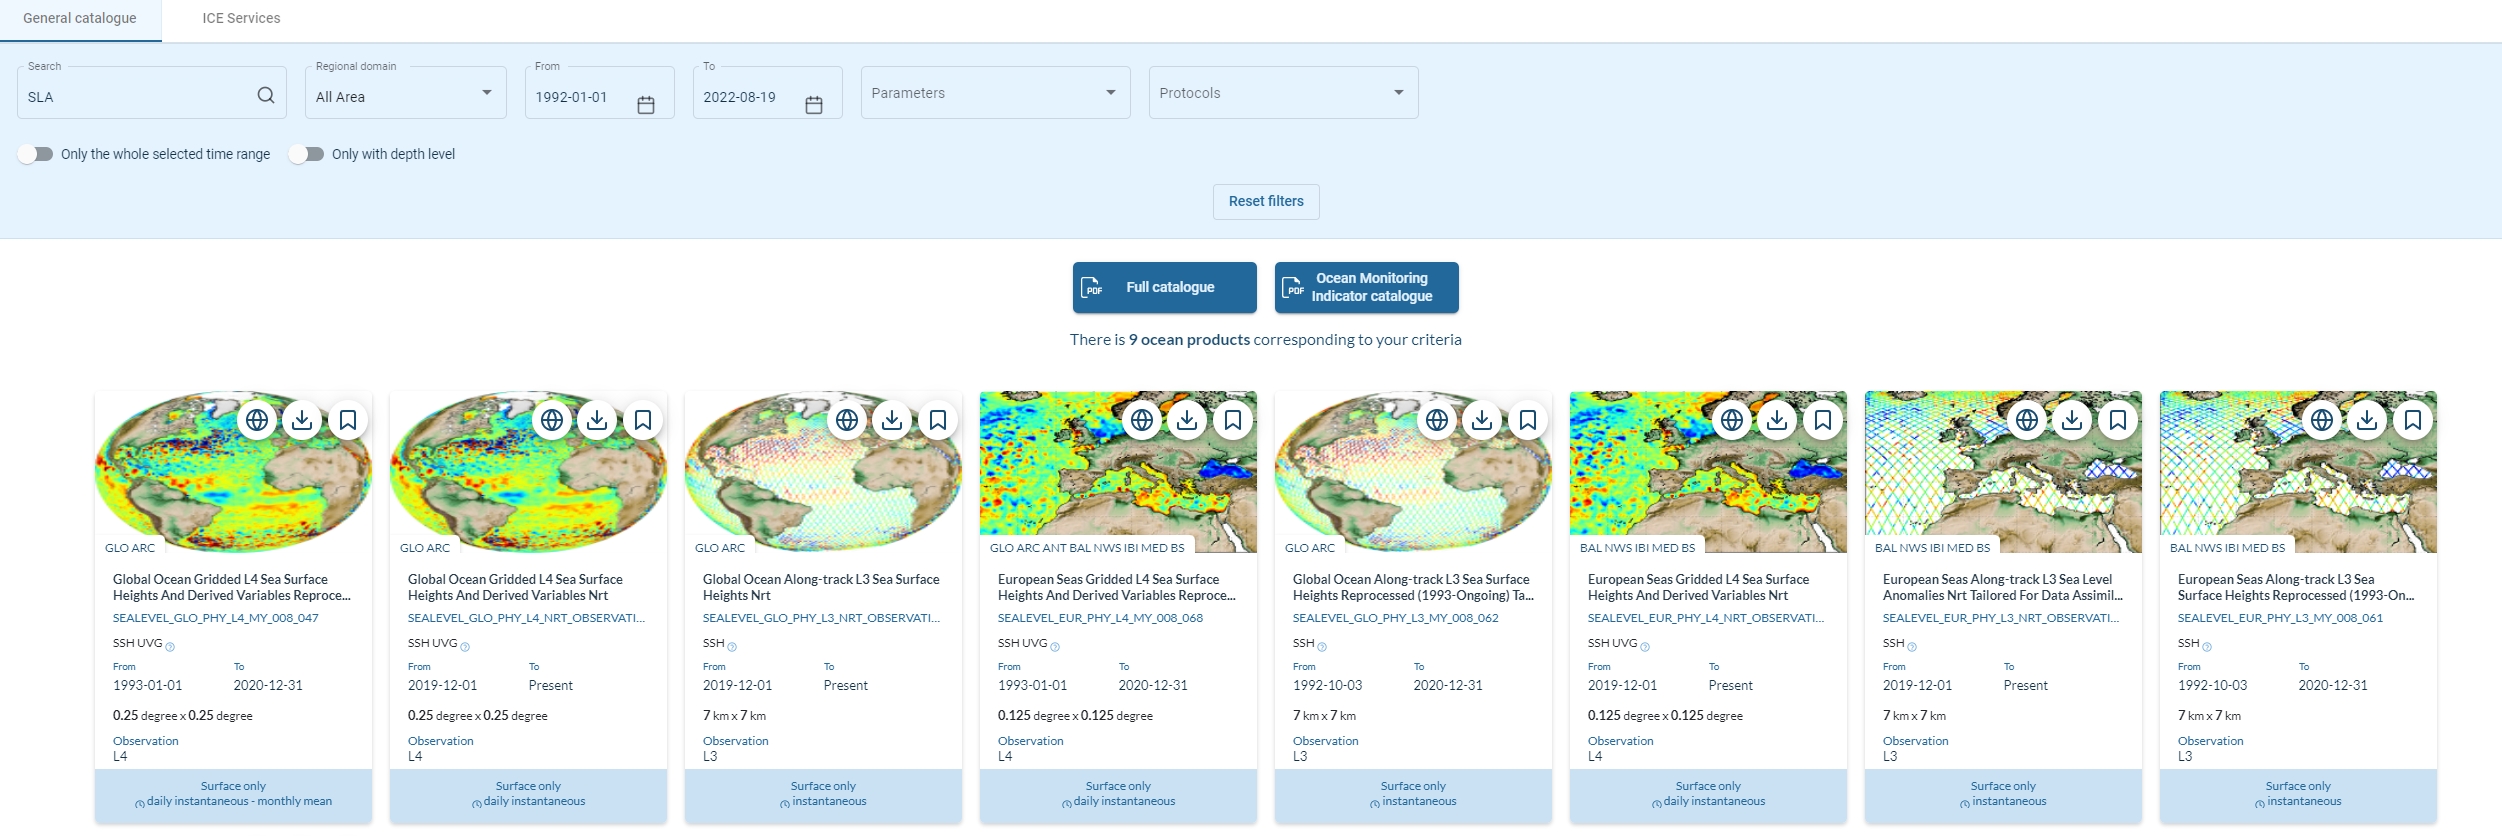The height and width of the screenshot is (836, 2502).
Task: Bookmark SEALEVEL_EUR_PHY_L4_MY_008_068 product
Action: [1233, 420]
